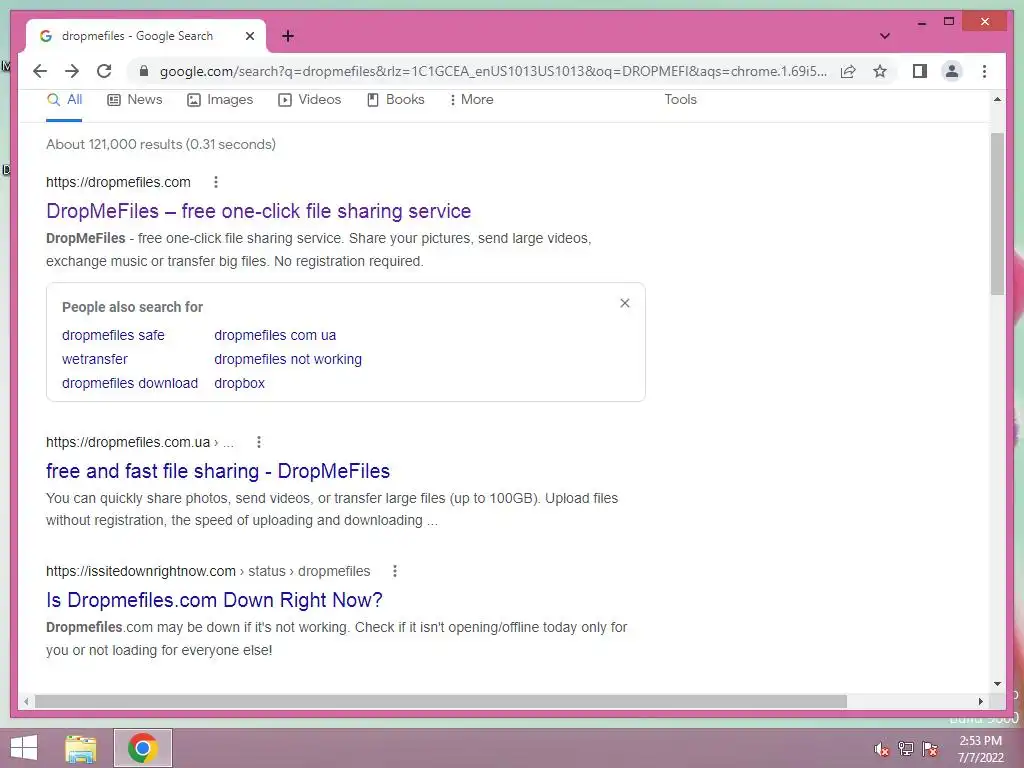Open options for the dropmefiles.com result
The image size is (1024, 768).
tap(216, 182)
